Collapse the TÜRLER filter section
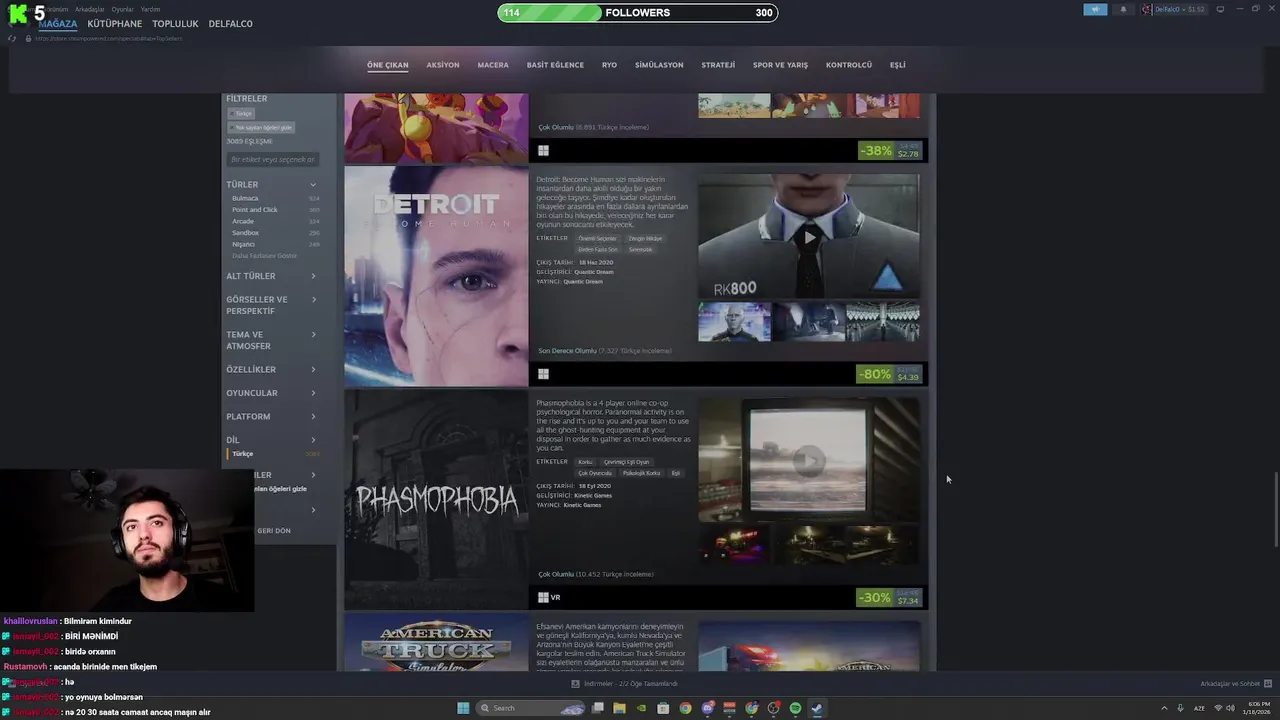The image size is (1280, 720). 271,185
